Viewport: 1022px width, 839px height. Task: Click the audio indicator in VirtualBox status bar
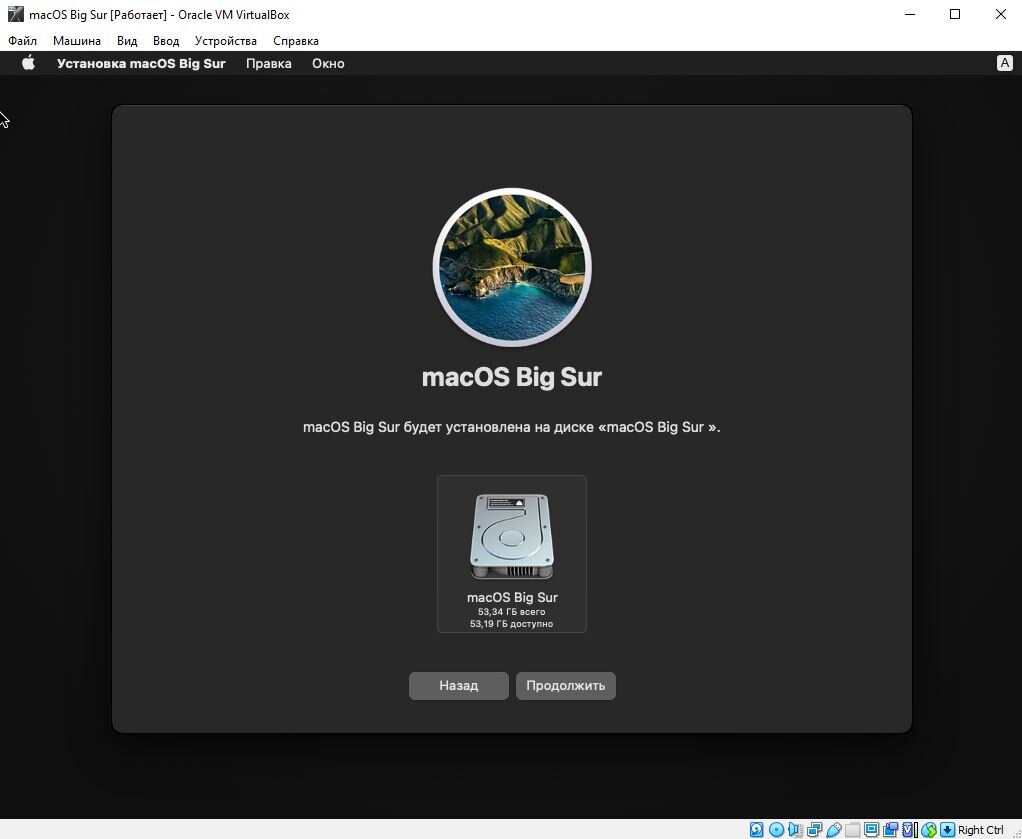click(x=795, y=830)
